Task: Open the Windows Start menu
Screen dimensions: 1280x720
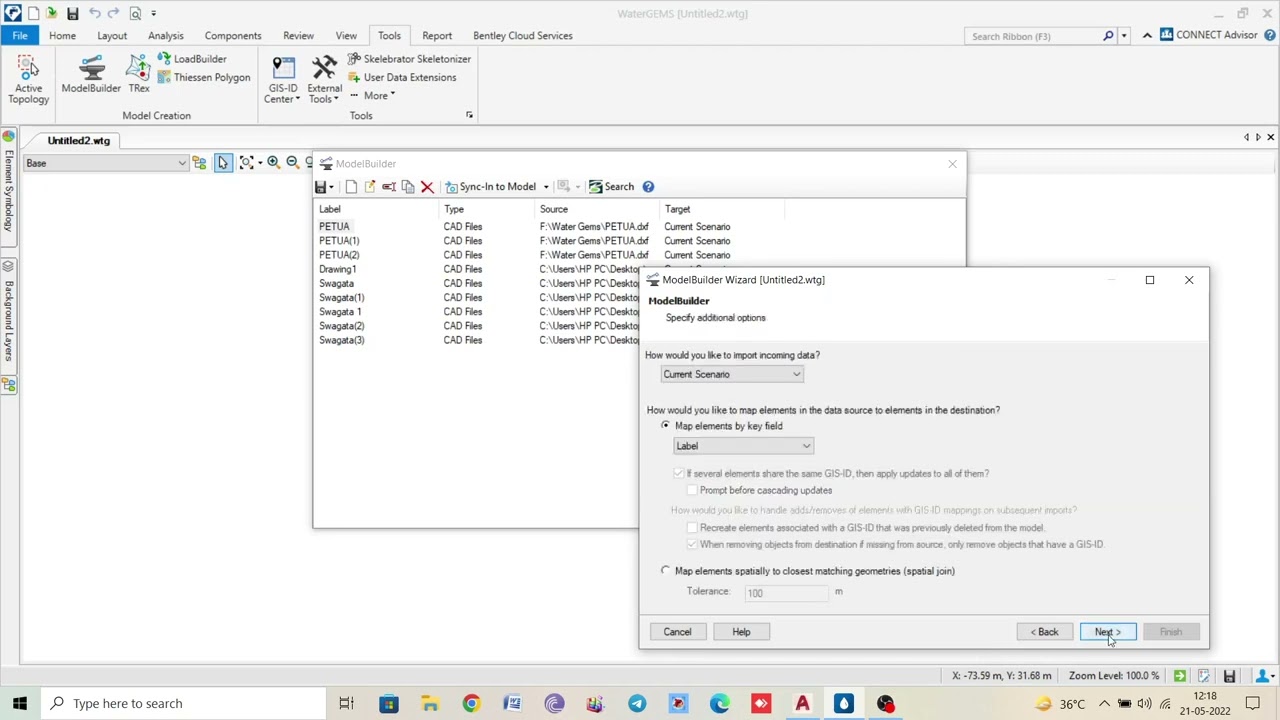Action: [20, 703]
